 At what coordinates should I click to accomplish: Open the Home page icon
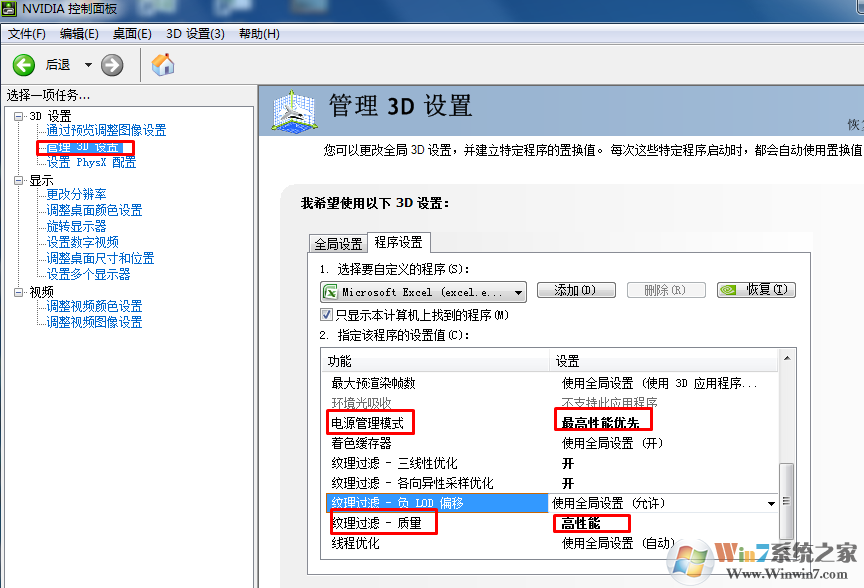point(163,64)
